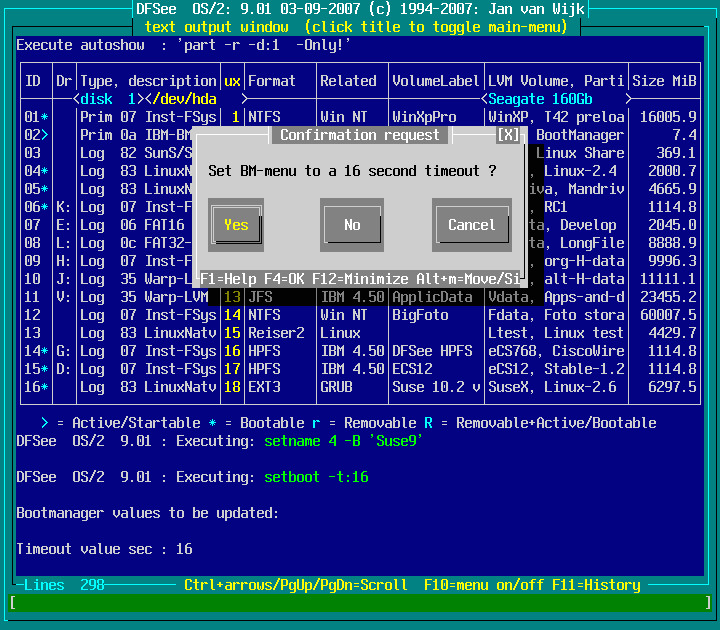Viewport: 720px width, 630px height.
Task: Click the 'Seagate 160Gb' disk name
Action: (x=540, y=99)
